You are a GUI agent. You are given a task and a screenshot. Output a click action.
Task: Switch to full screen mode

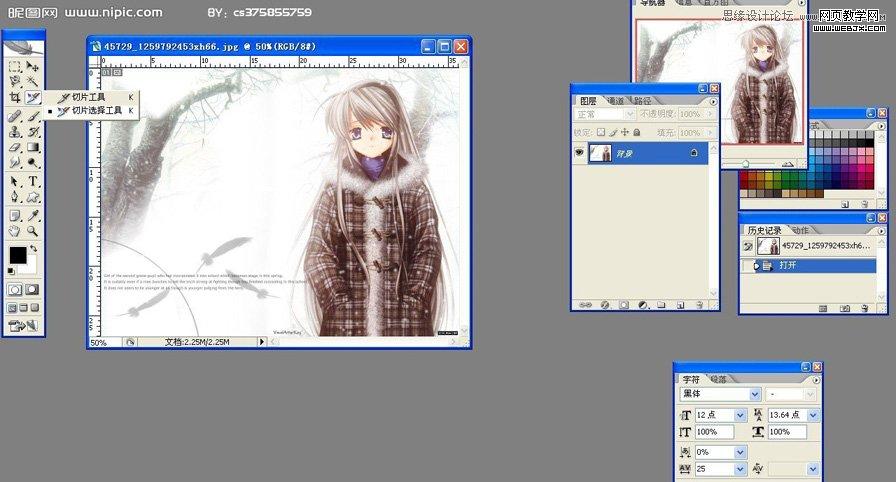coord(35,308)
